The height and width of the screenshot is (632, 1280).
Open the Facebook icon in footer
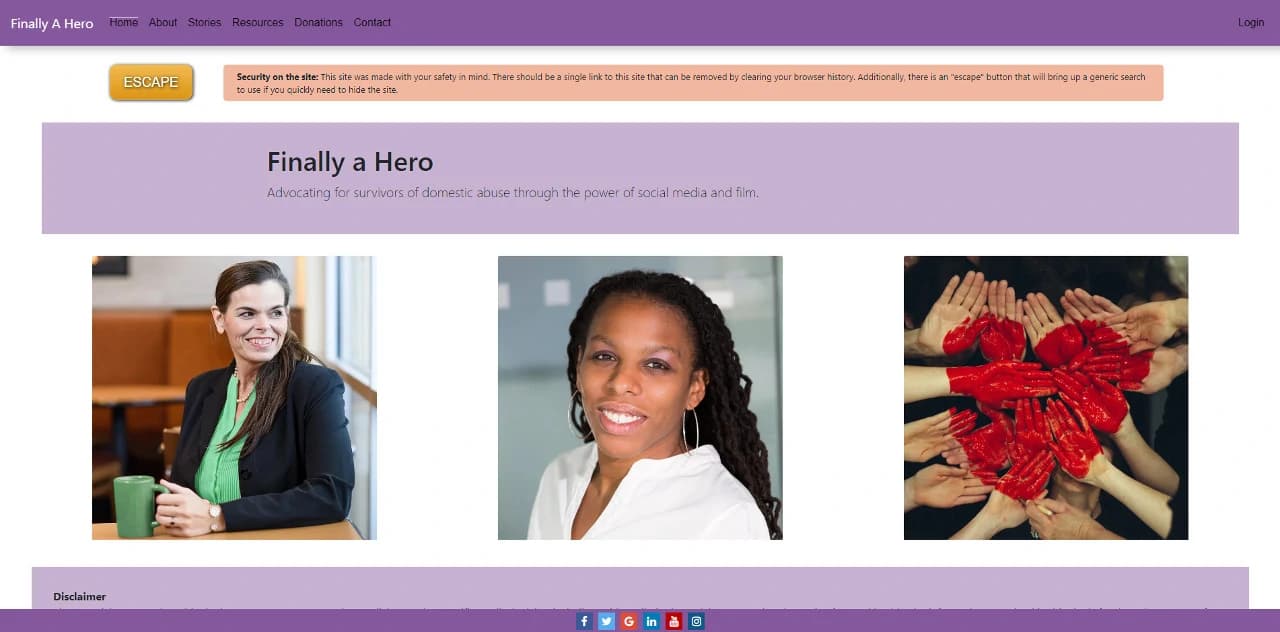[x=584, y=621]
